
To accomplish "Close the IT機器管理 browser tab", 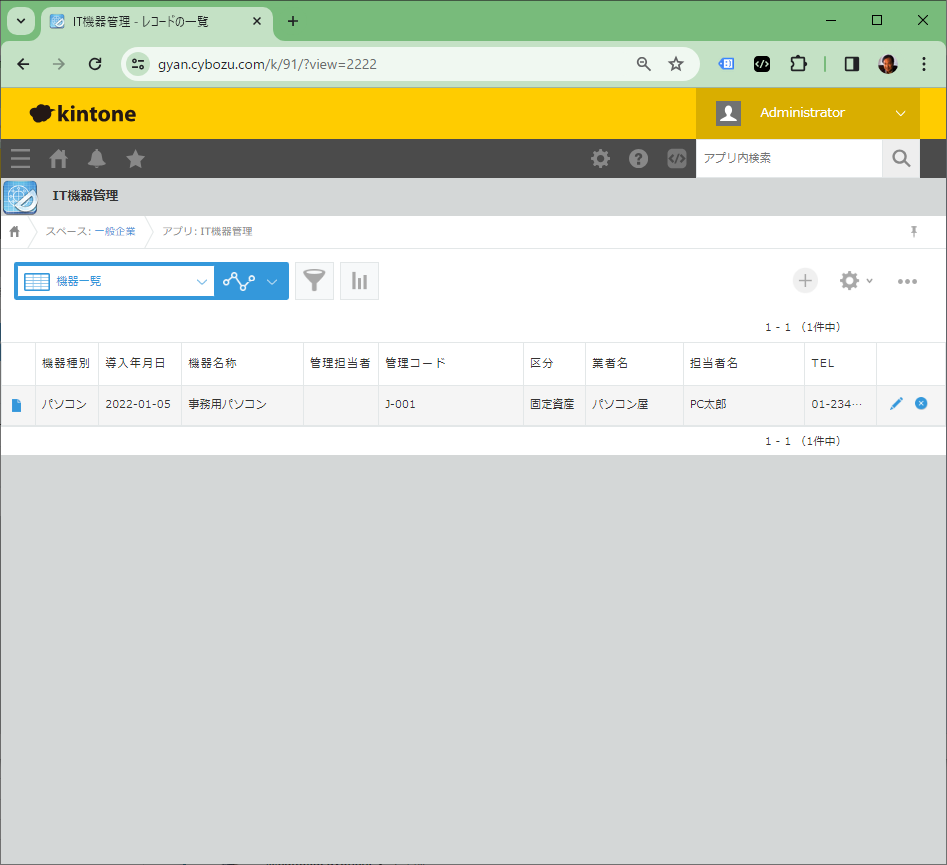I will tap(257, 21).
